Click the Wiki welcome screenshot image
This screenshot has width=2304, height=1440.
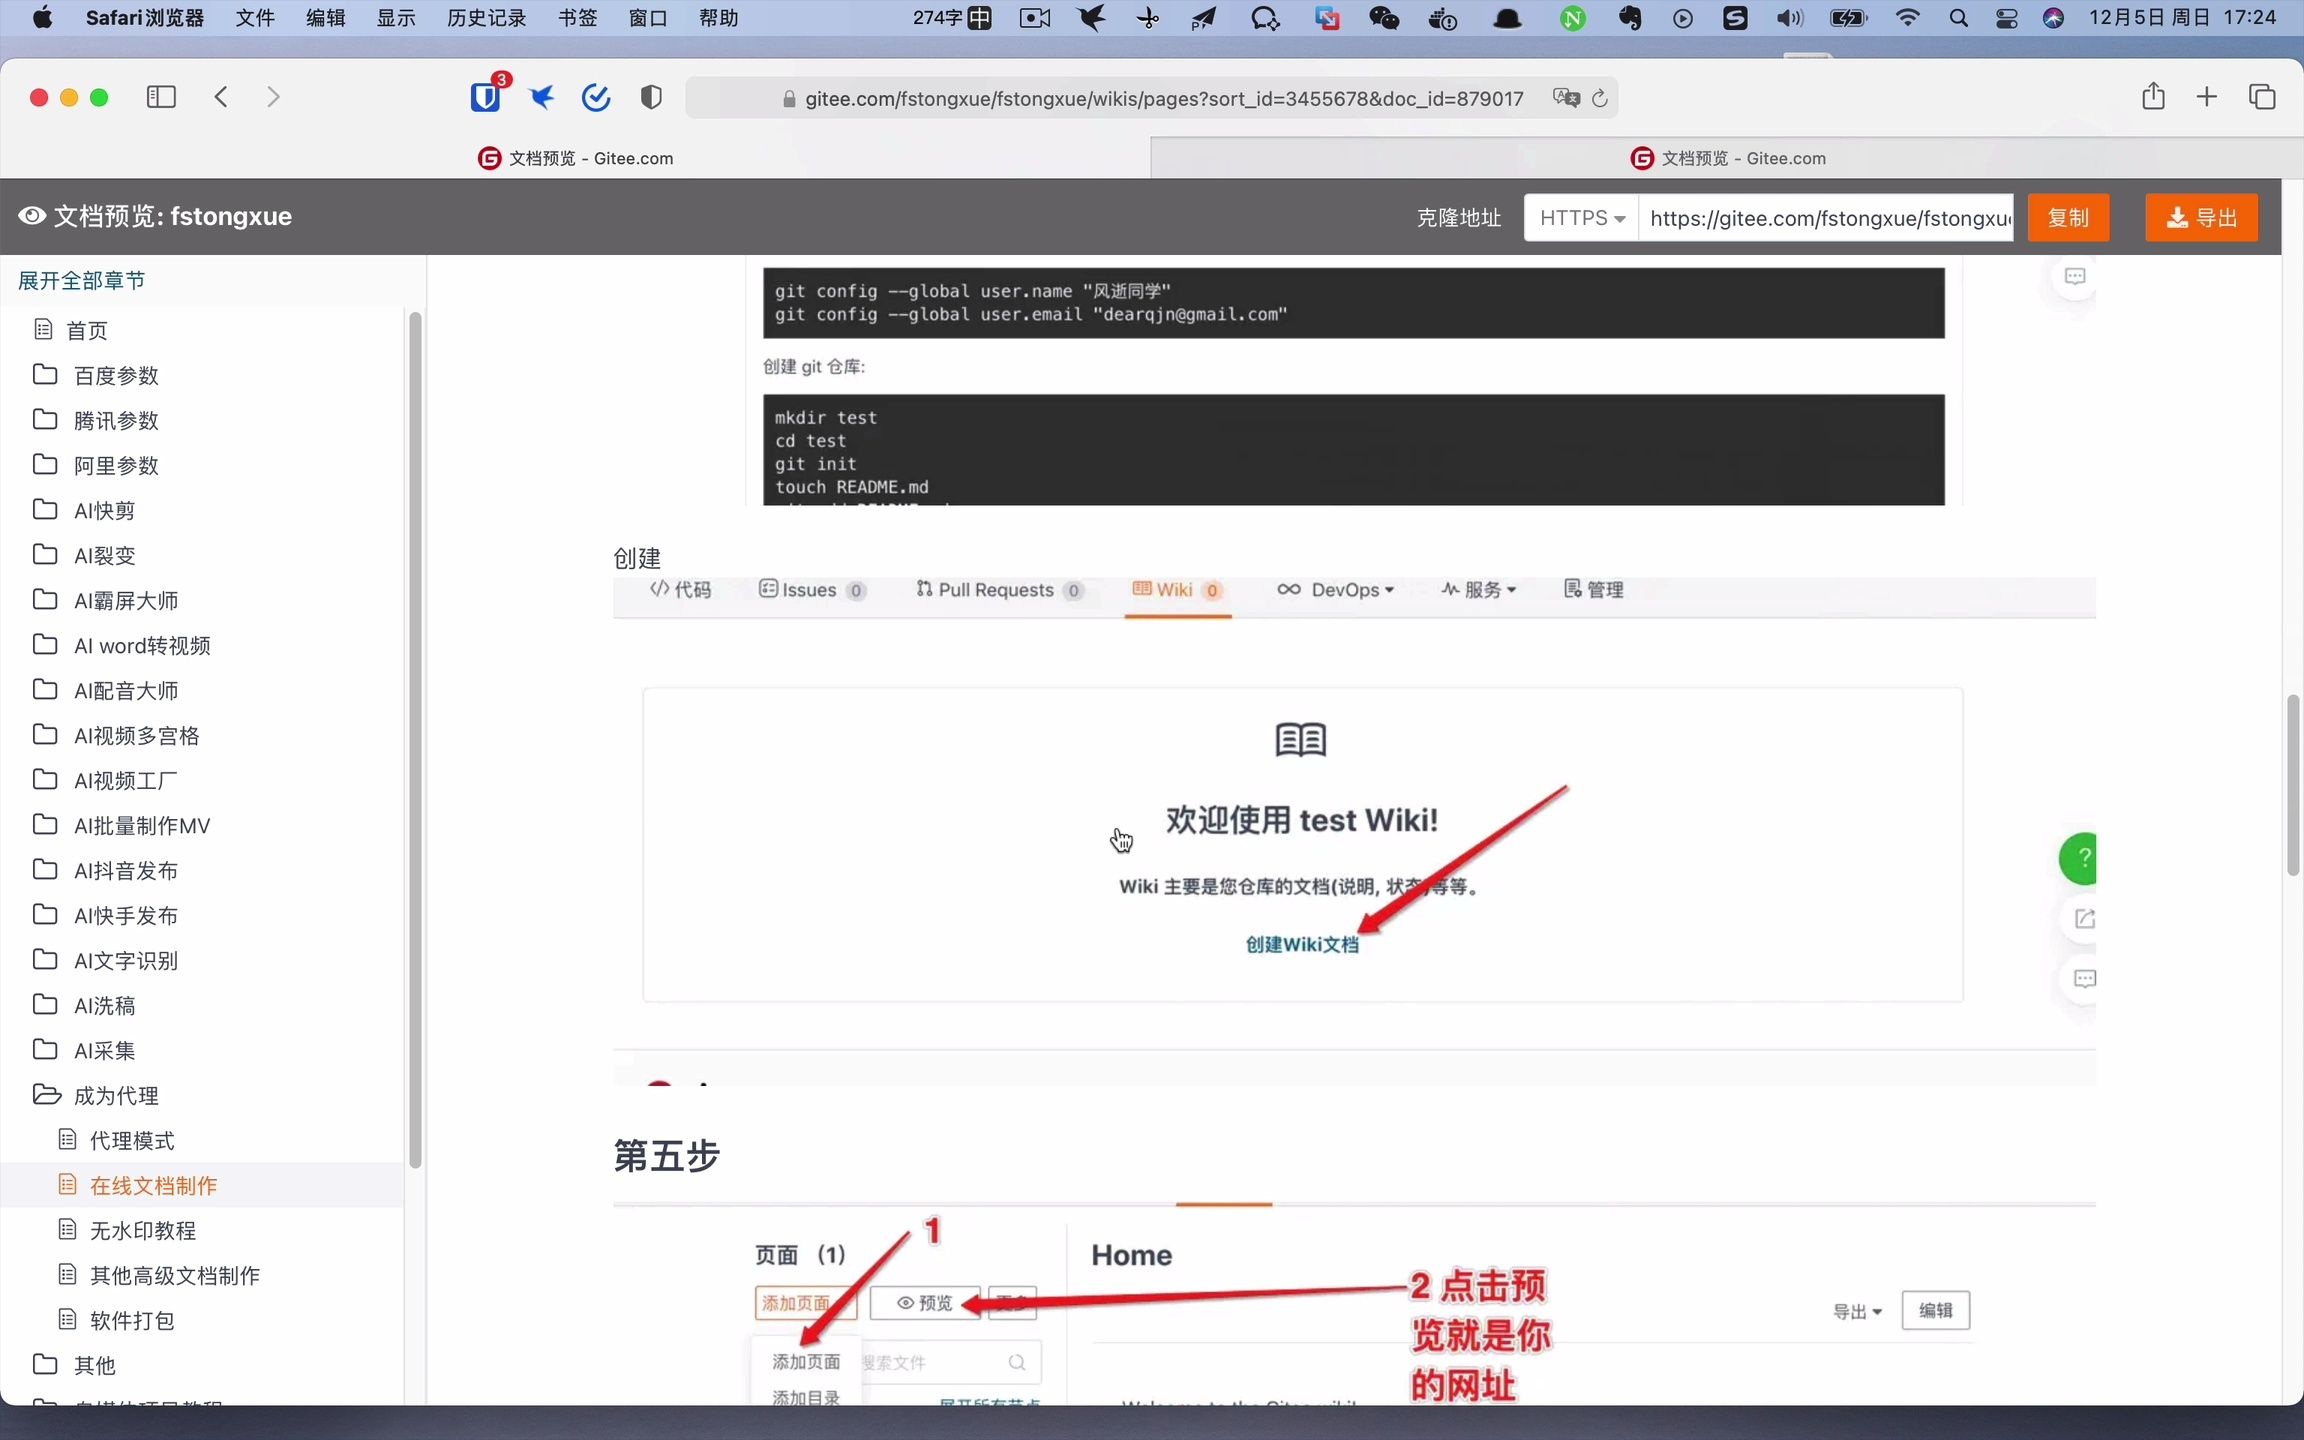pyautogui.click(x=1354, y=832)
